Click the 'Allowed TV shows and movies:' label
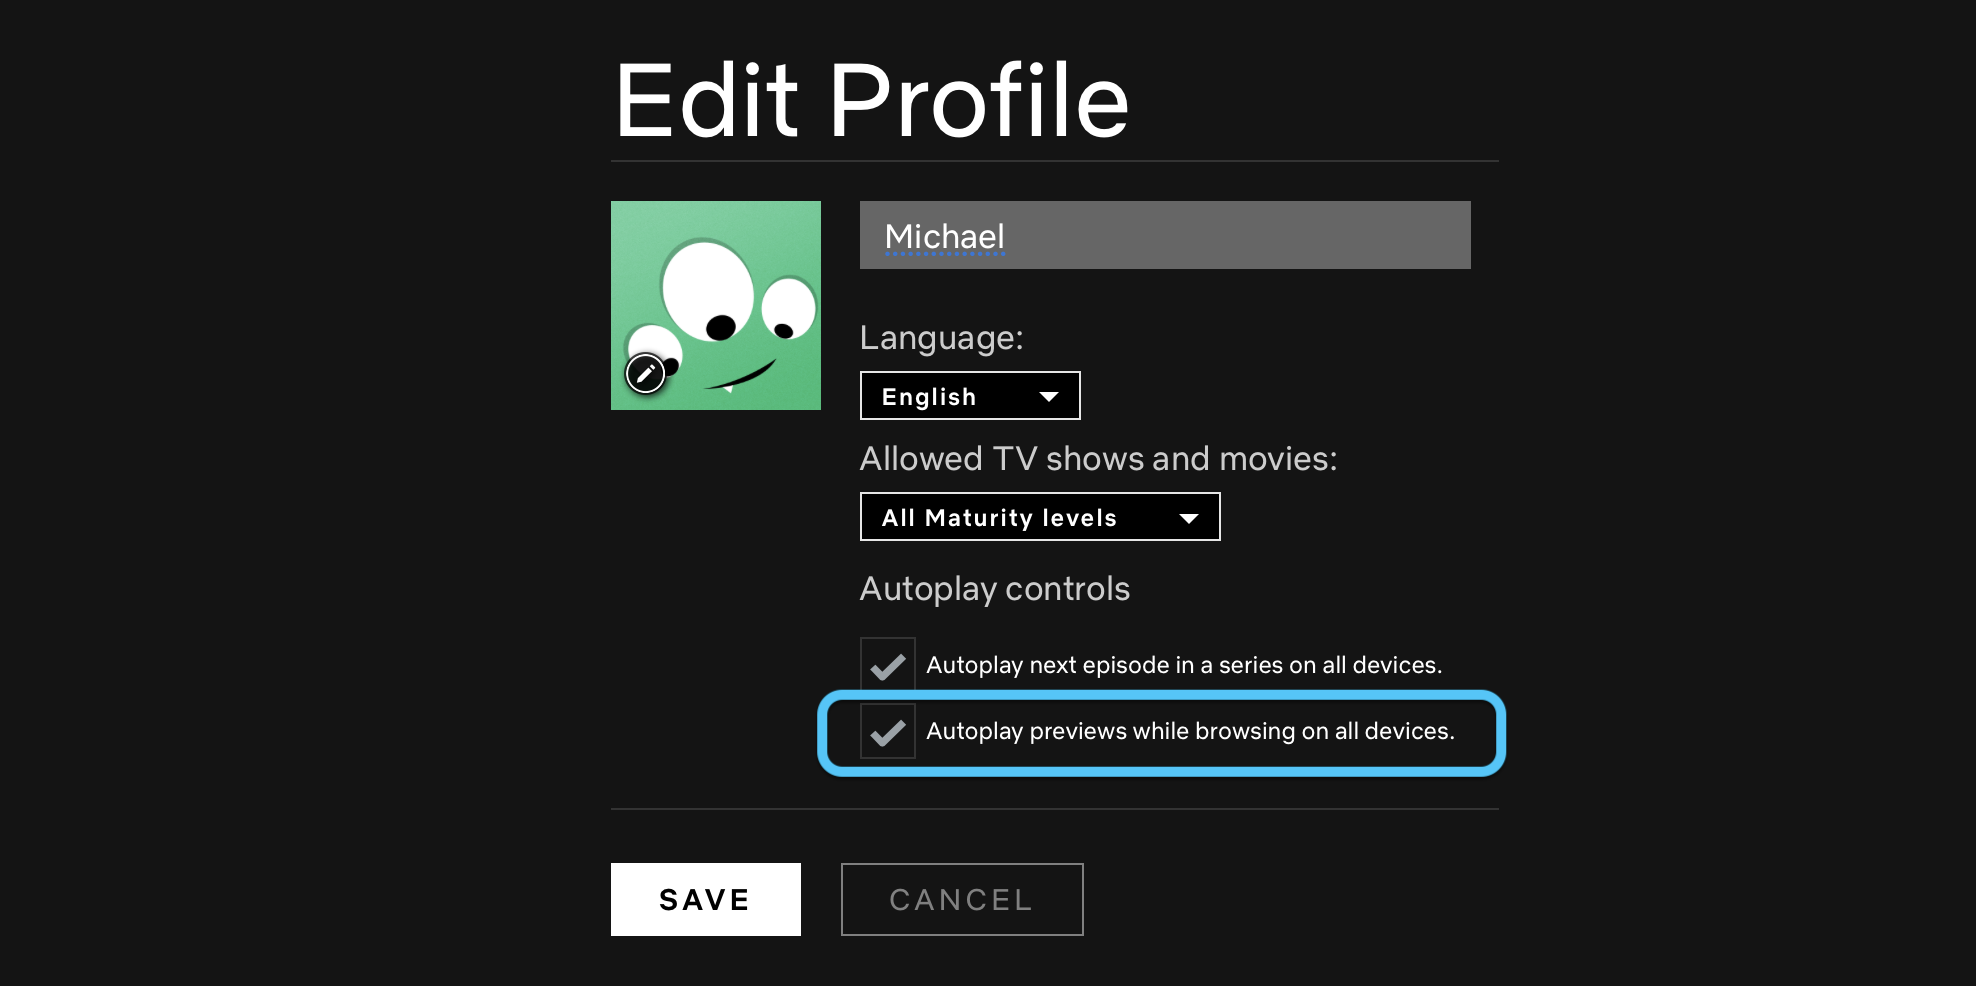Screen dimensions: 1976x986 pyautogui.click(x=1097, y=459)
